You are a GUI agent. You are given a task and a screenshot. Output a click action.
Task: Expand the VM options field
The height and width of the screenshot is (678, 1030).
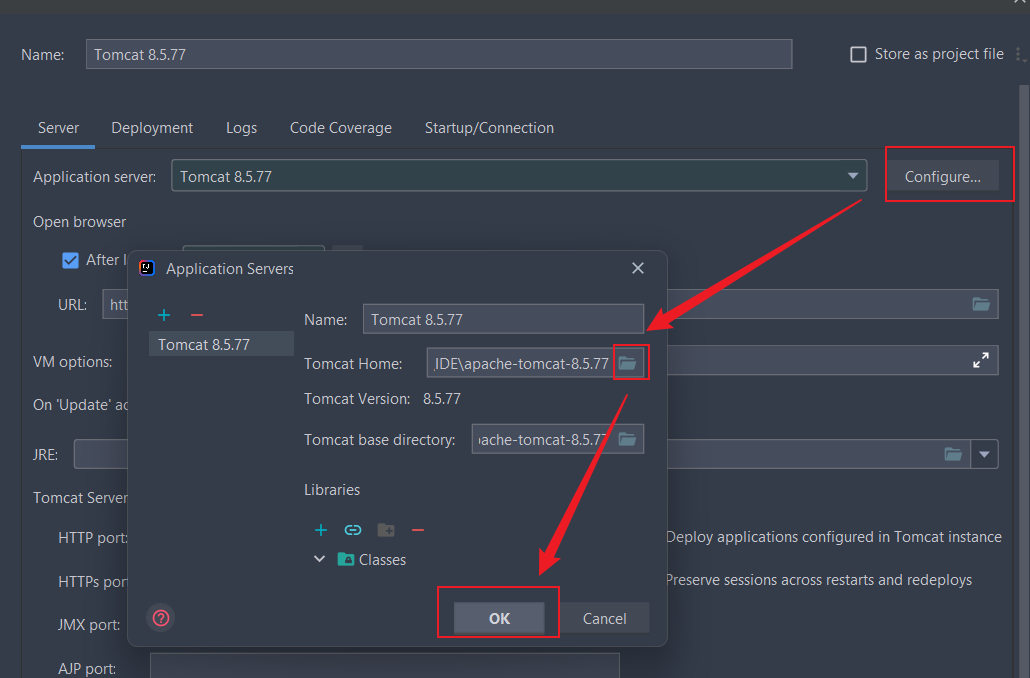point(981,360)
